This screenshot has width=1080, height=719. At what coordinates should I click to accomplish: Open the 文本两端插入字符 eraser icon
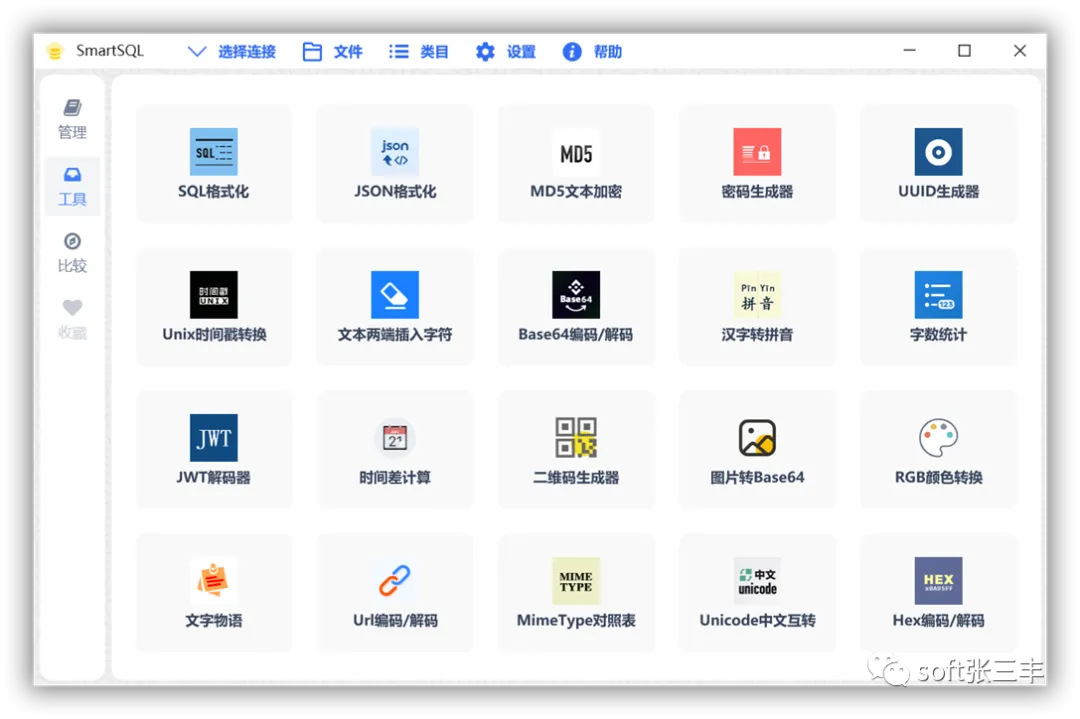395,295
